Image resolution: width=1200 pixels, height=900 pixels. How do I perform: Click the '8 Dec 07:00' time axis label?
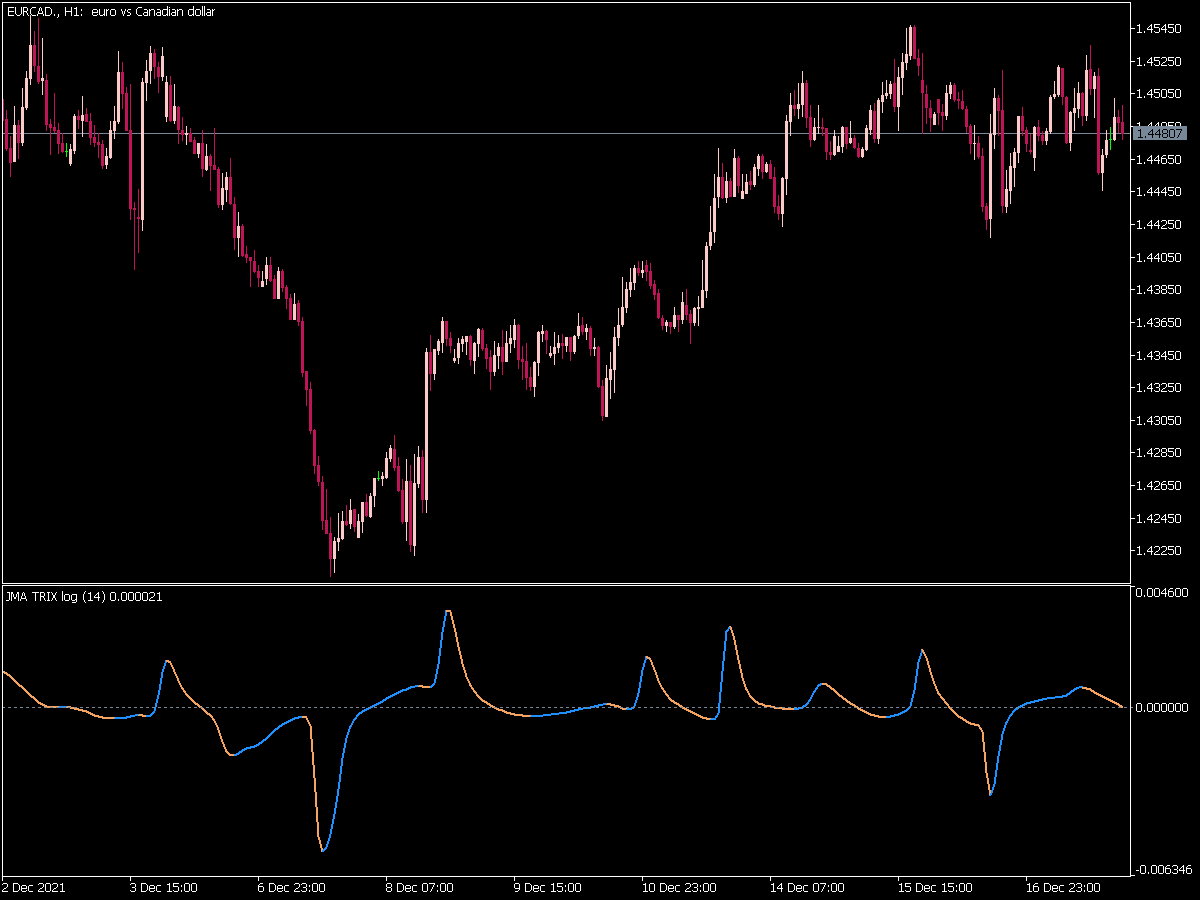click(x=420, y=887)
